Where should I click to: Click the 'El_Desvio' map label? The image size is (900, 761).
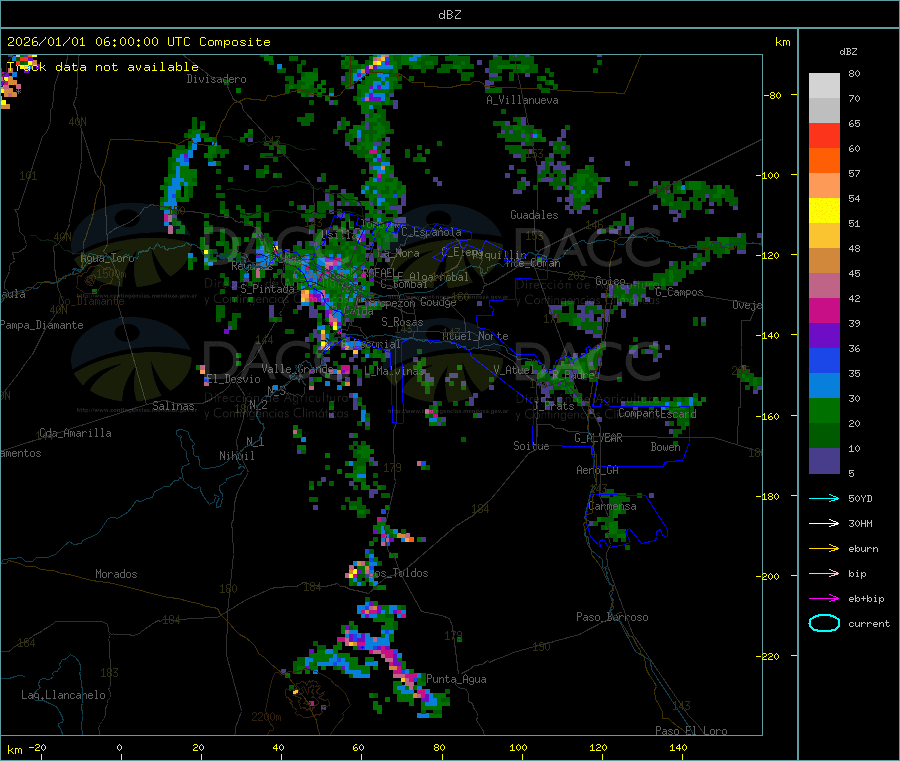pyautogui.click(x=233, y=379)
